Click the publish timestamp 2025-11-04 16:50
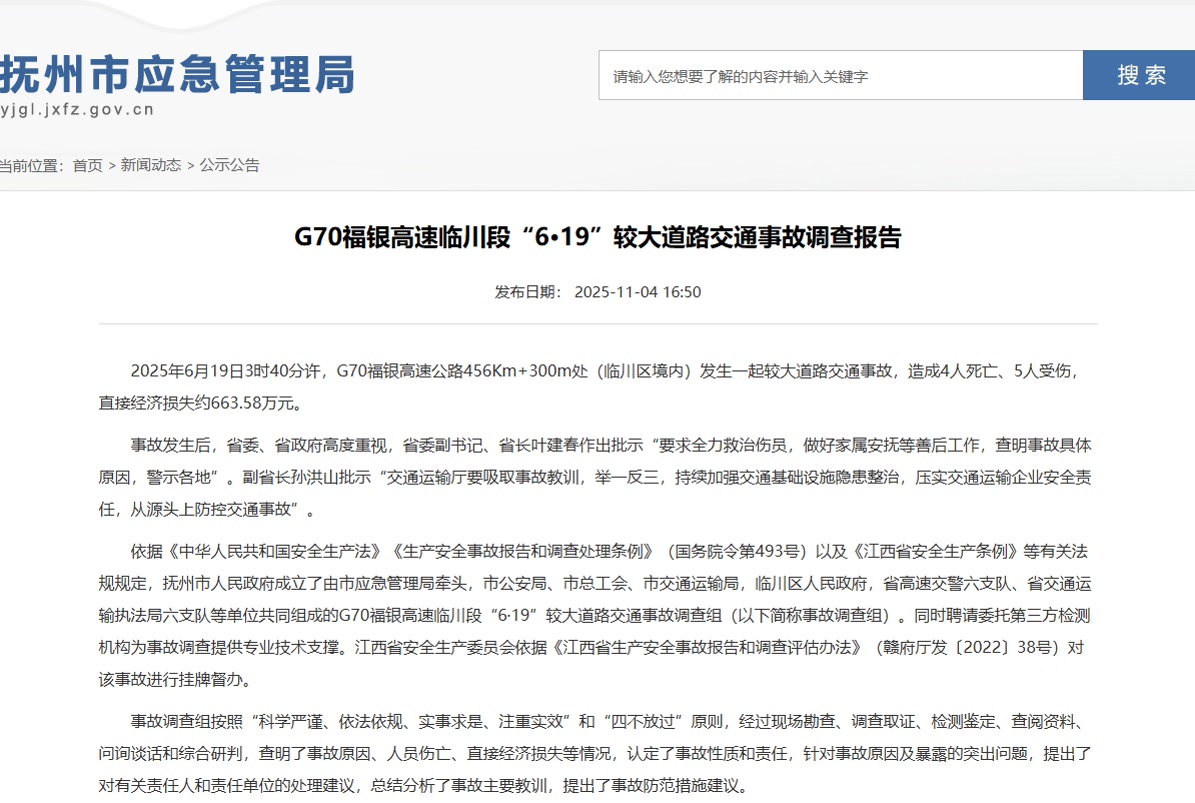Image resolution: width=1195 pixels, height=803 pixels. (637, 292)
